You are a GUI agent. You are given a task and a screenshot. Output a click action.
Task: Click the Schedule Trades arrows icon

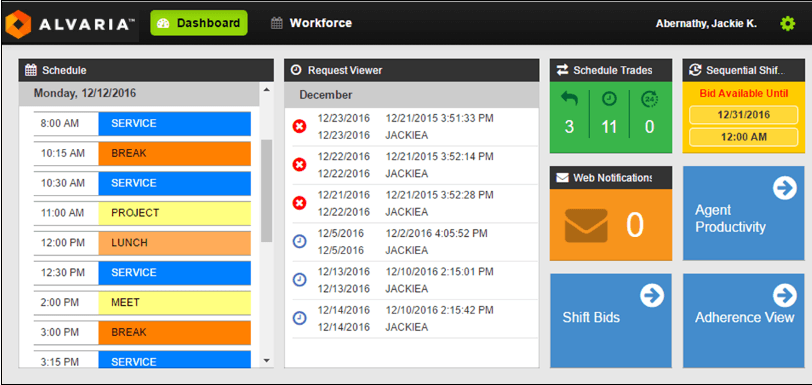[562, 70]
